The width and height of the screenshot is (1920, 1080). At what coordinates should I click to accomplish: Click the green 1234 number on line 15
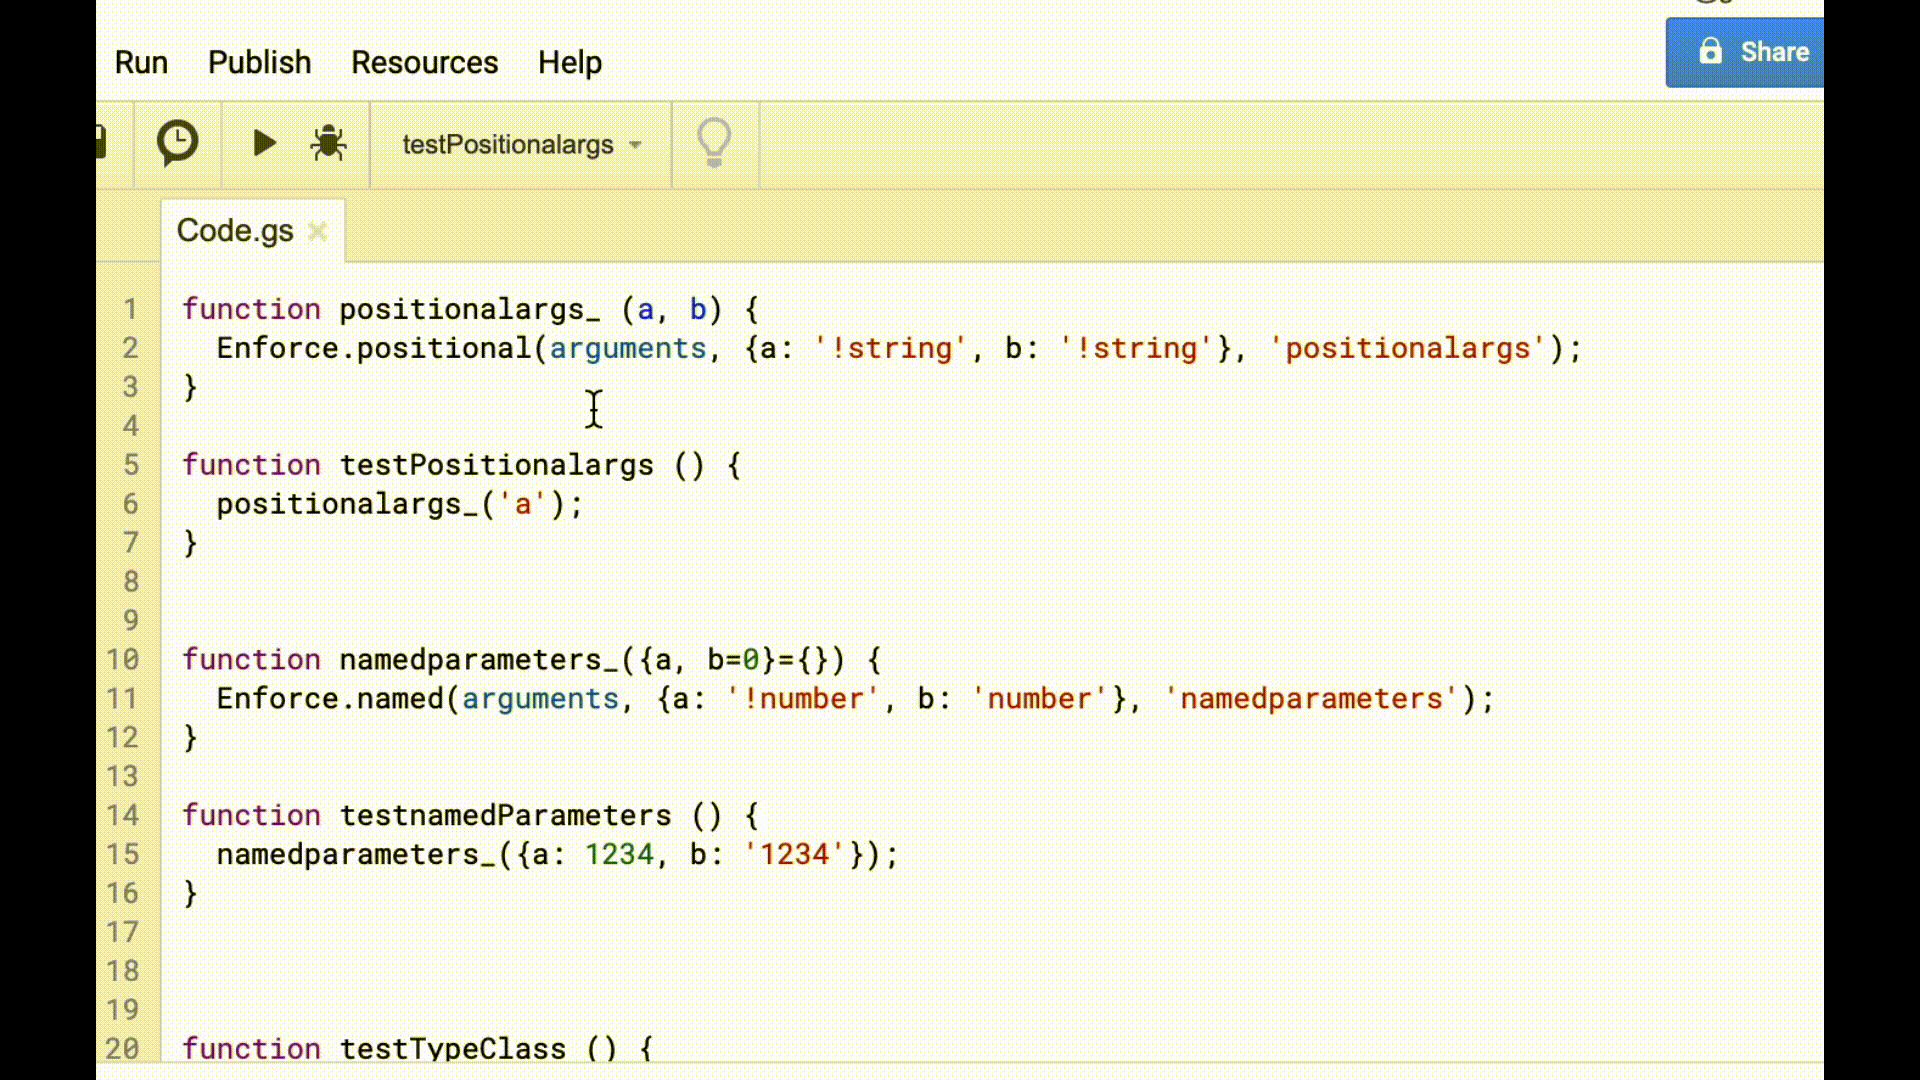pyautogui.click(x=619, y=855)
